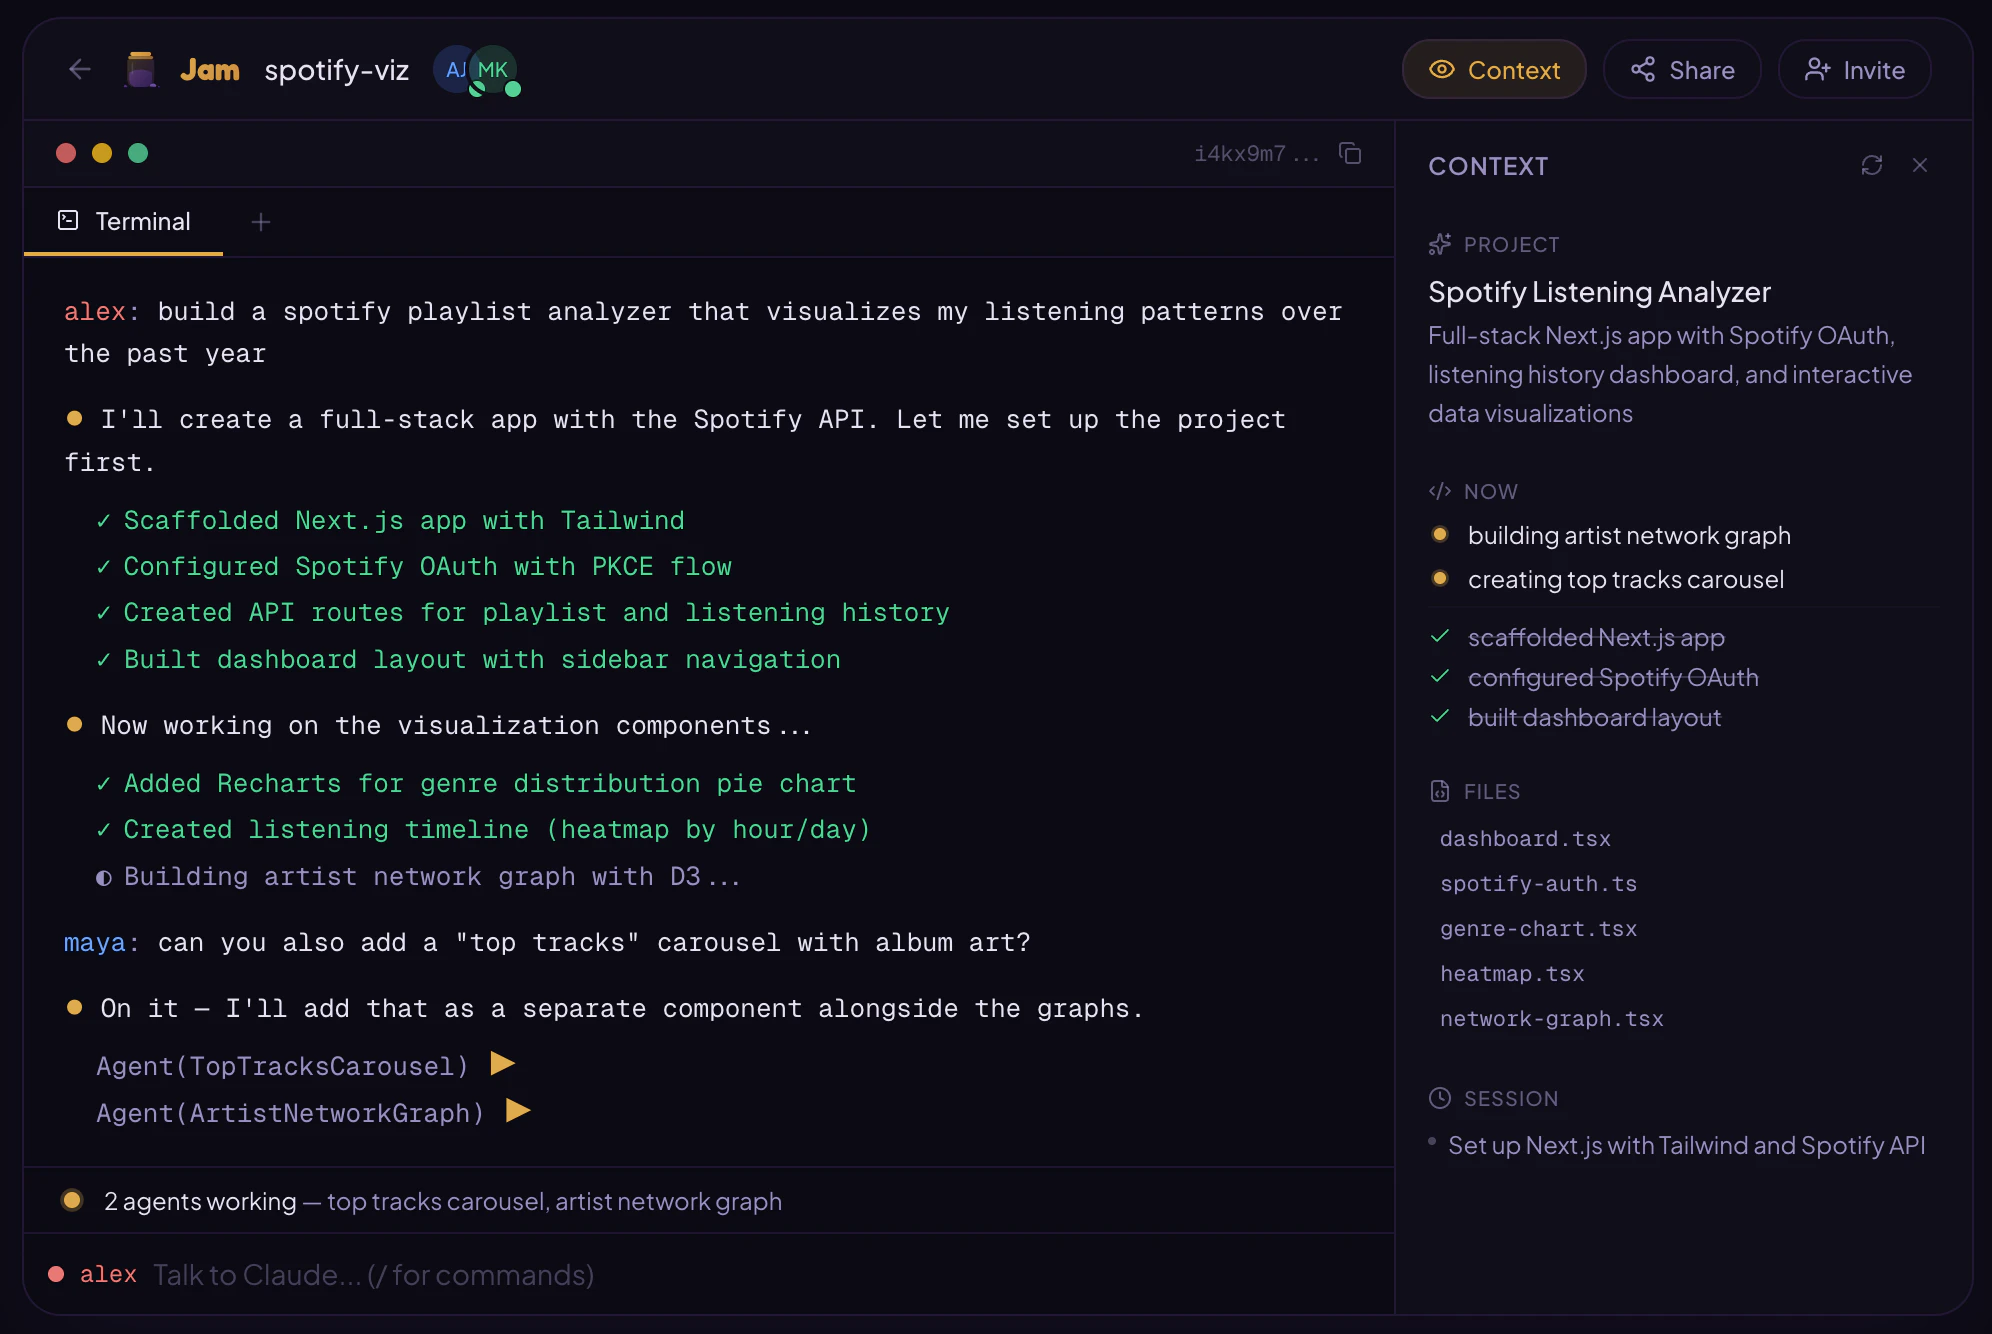Image resolution: width=1992 pixels, height=1334 pixels.
Task: Expand the Agent(ArtistNetworkGraph) arrow
Action: coord(518,1111)
